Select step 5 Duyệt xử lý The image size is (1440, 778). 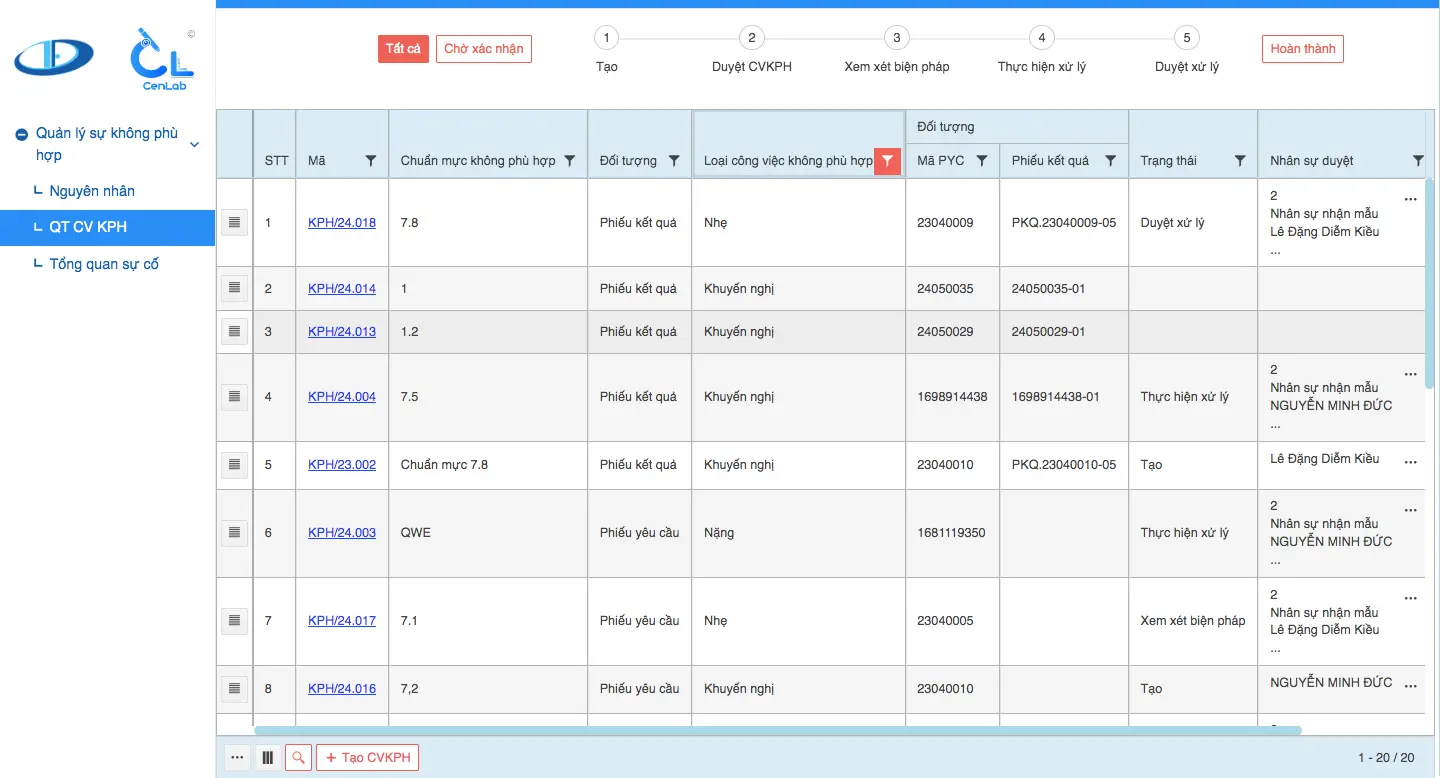pyautogui.click(x=1186, y=39)
